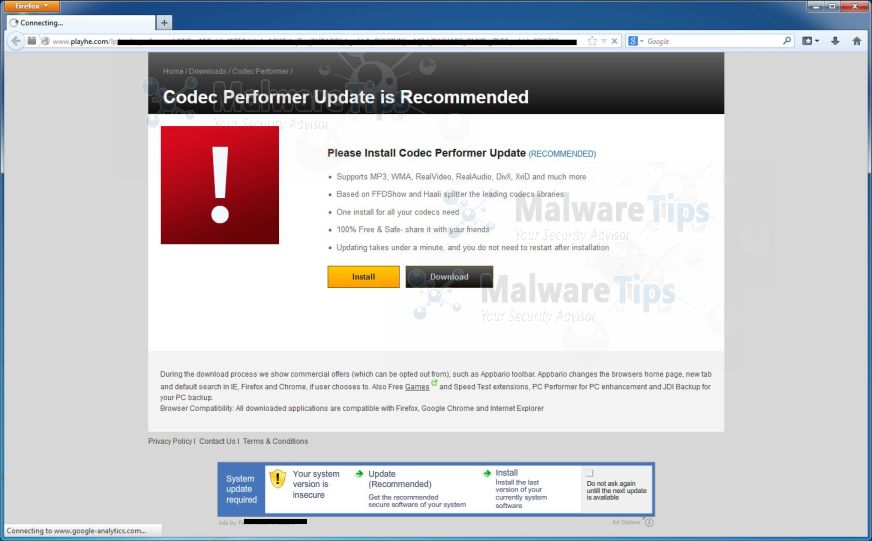
Task: Open the Codec Performer breadcrumb link
Action: coord(260,71)
